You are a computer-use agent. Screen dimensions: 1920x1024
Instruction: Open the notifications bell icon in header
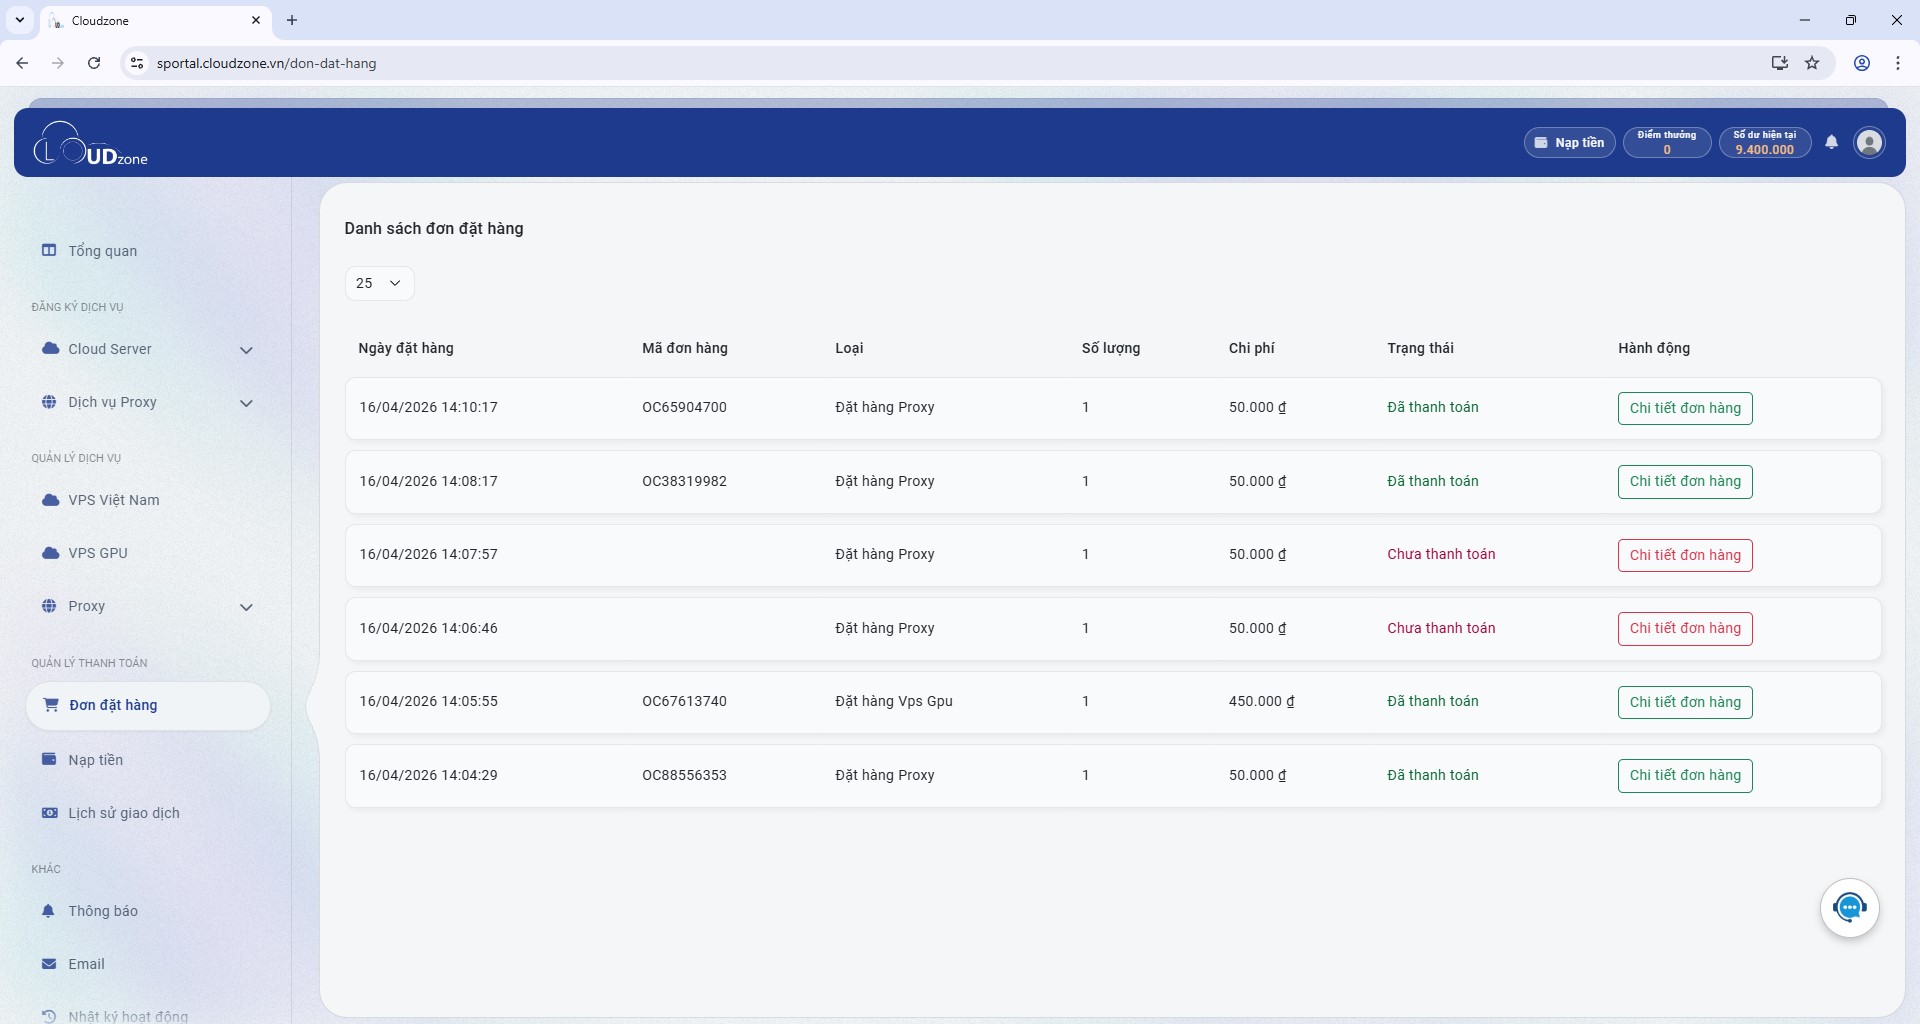click(x=1831, y=142)
